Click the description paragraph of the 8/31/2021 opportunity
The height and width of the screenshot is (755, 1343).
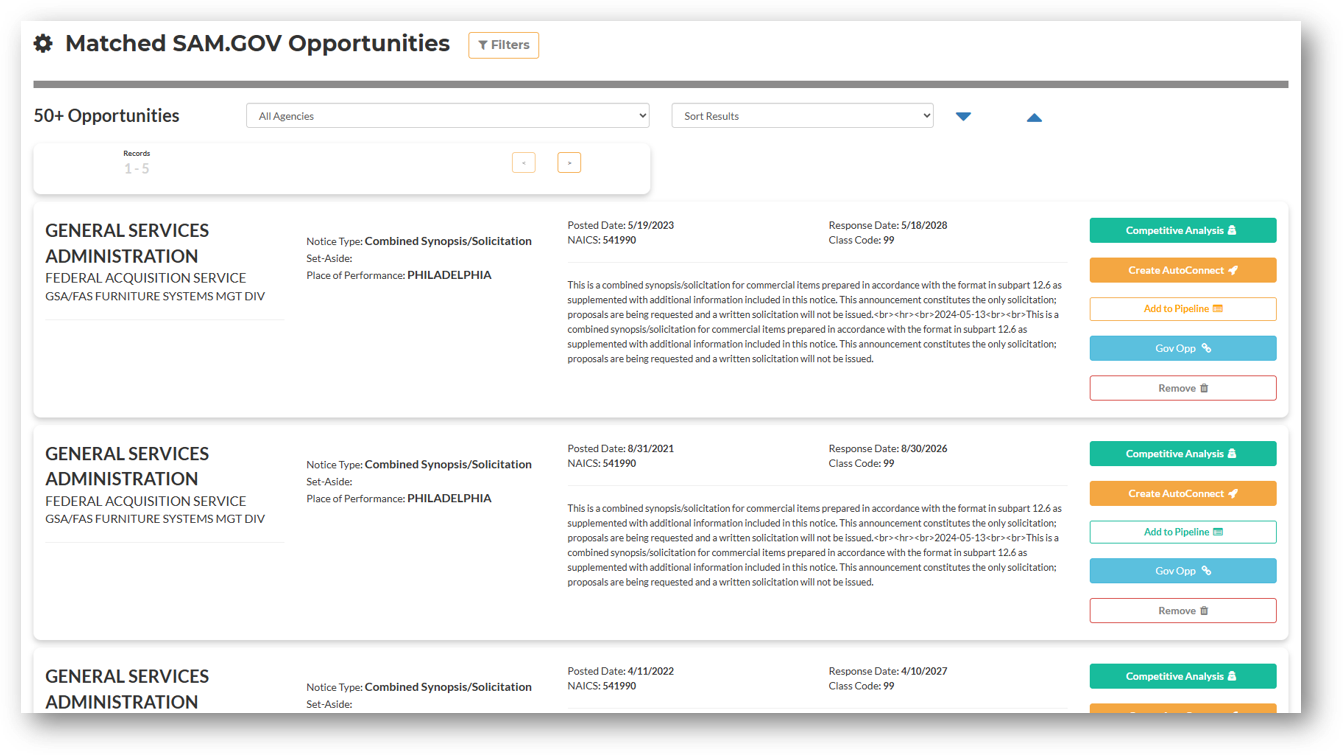coord(815,545)
